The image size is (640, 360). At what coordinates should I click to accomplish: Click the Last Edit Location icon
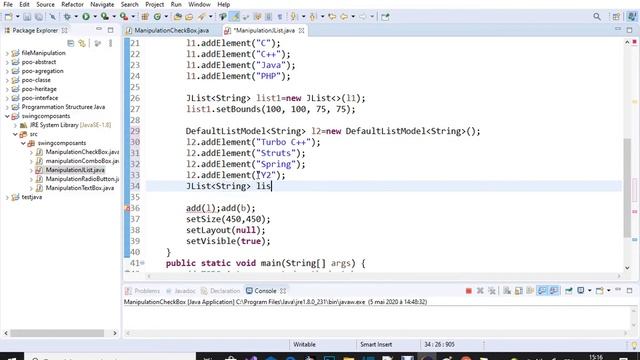click(332, 17)
